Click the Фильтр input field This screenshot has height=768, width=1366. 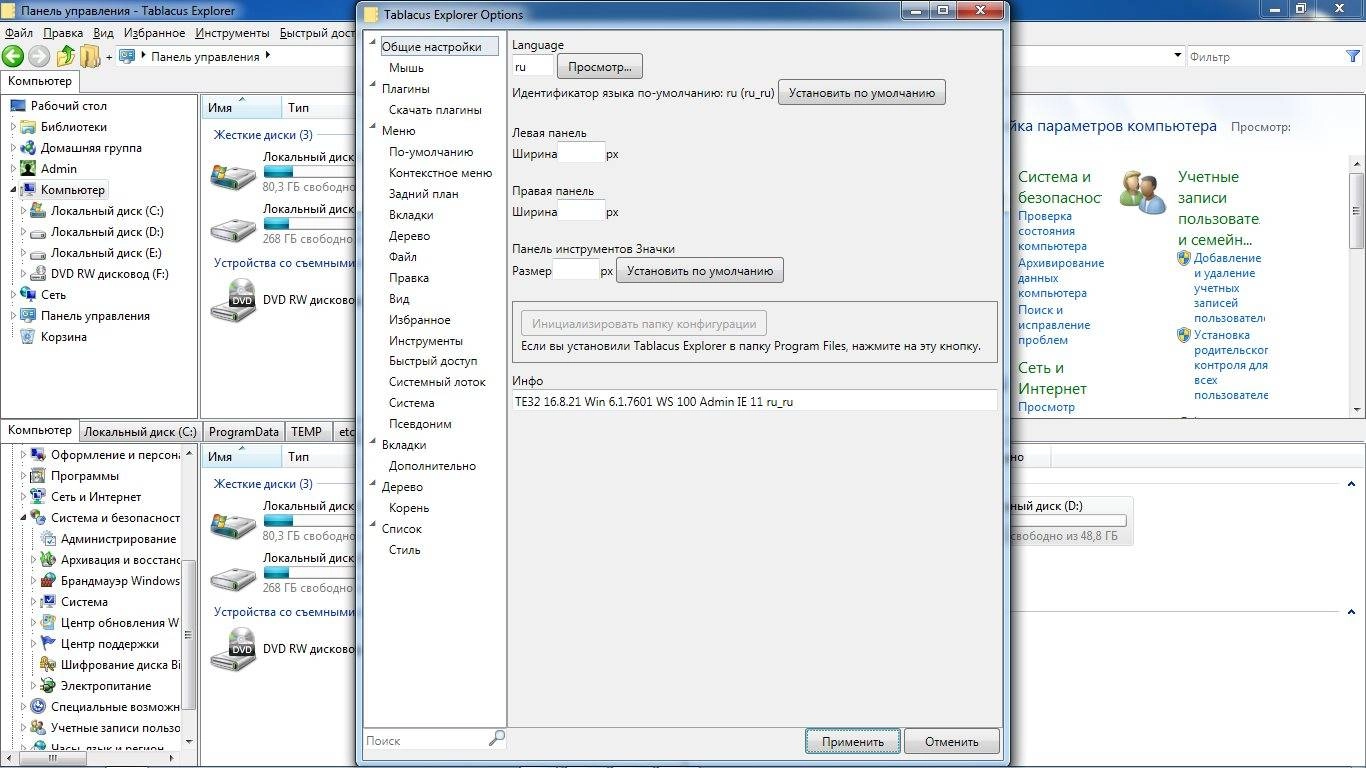tap(1265, 57)
